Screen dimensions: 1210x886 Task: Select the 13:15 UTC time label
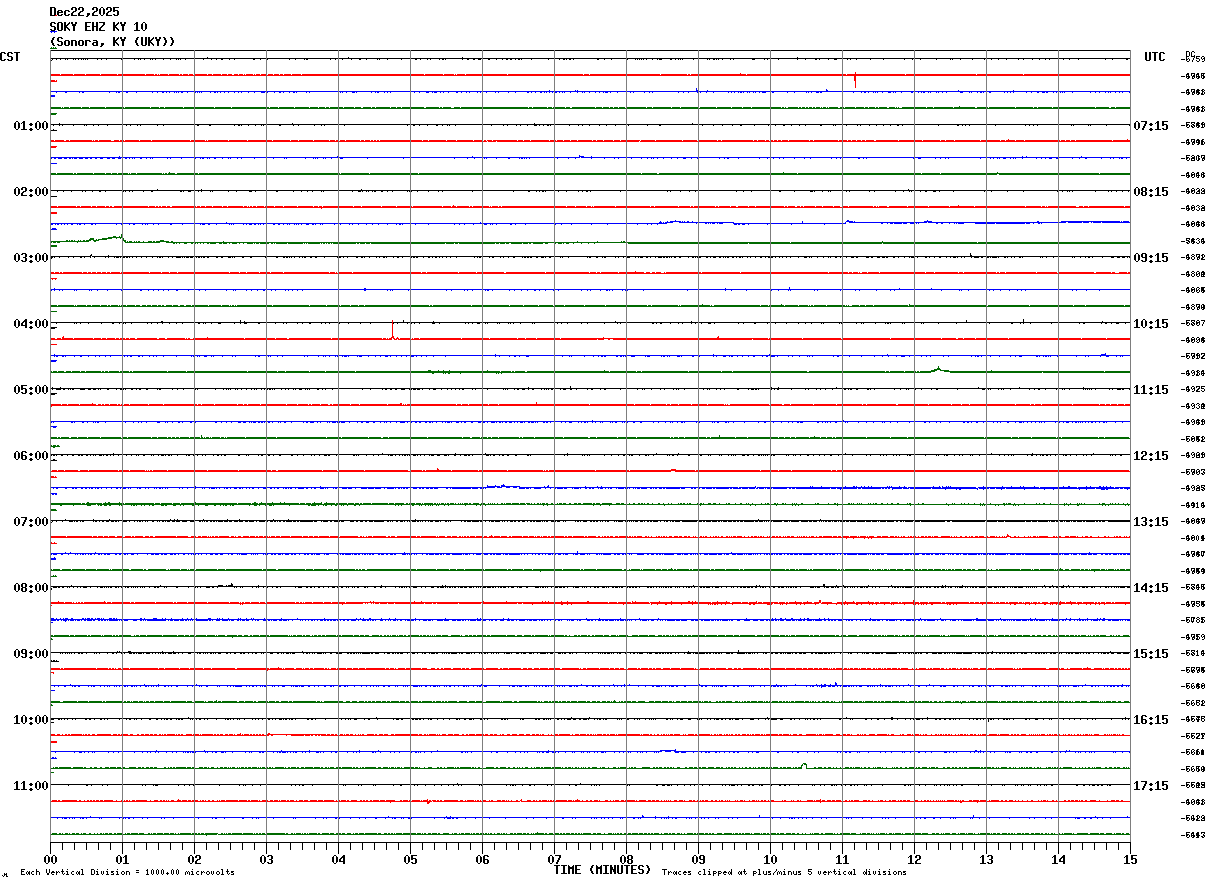click(1150, 522)
